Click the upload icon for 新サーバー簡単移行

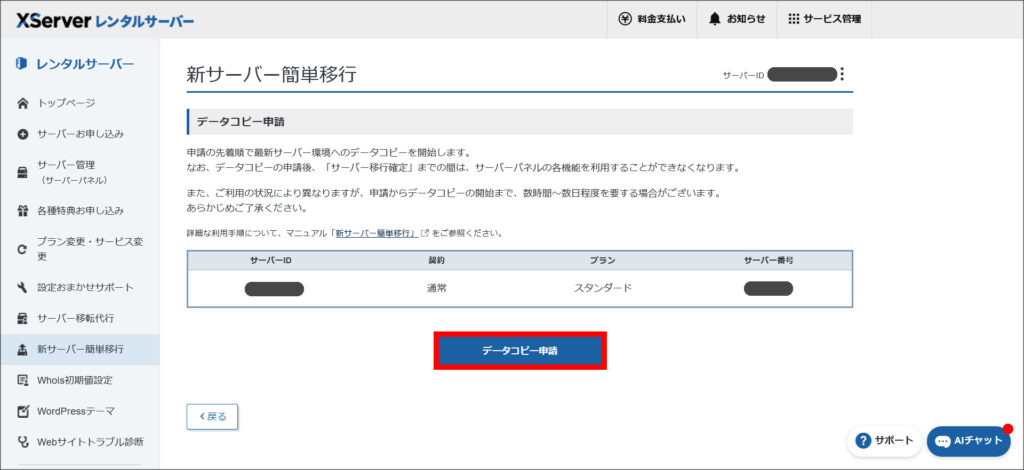(23, 349)
